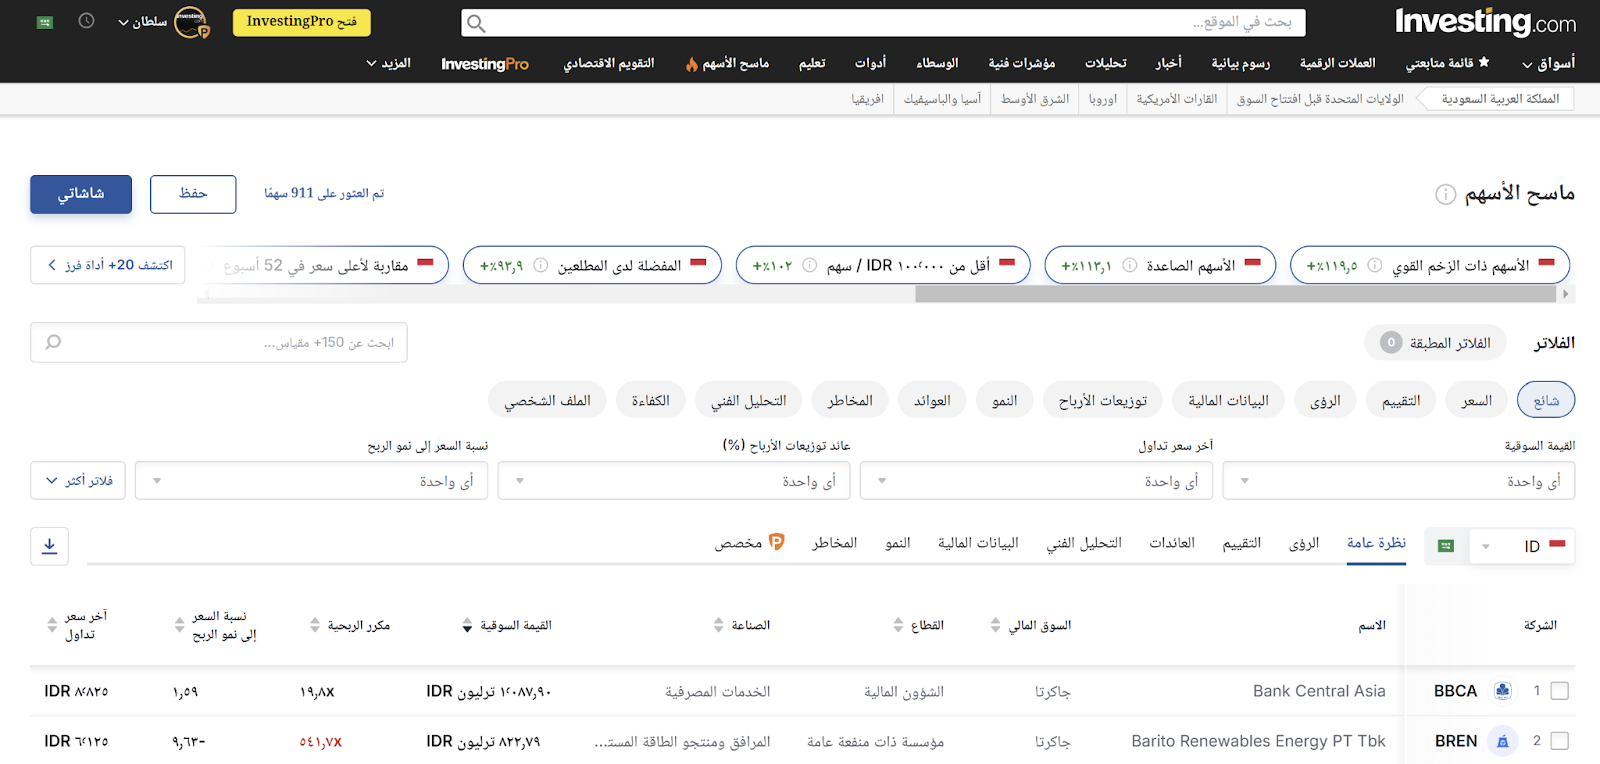Click the Investing.com logo
1600x764 pixels.
(x=1485, y=21)
